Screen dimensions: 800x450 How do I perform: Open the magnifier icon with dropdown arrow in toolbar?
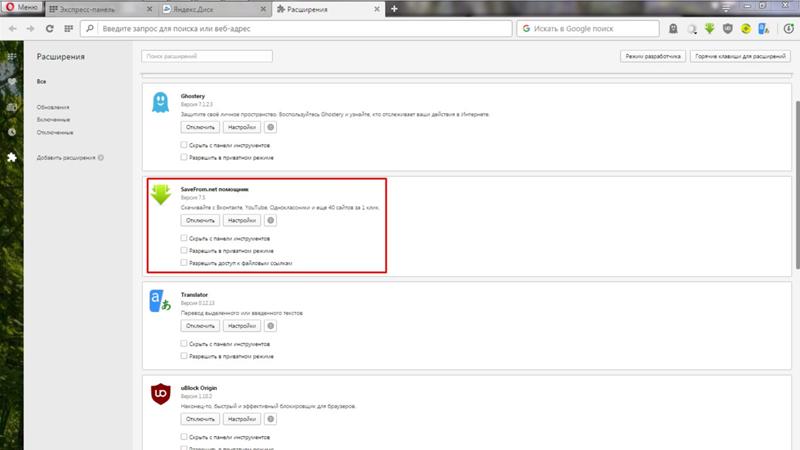coord(692,29)
